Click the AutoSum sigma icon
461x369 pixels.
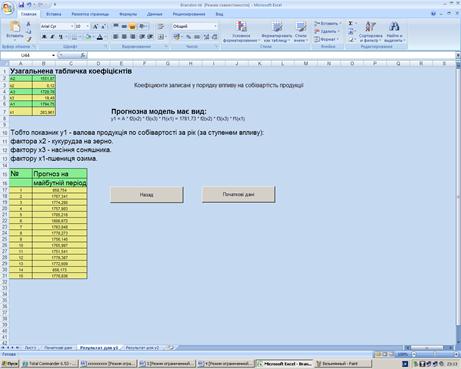(x=351, y=23)
